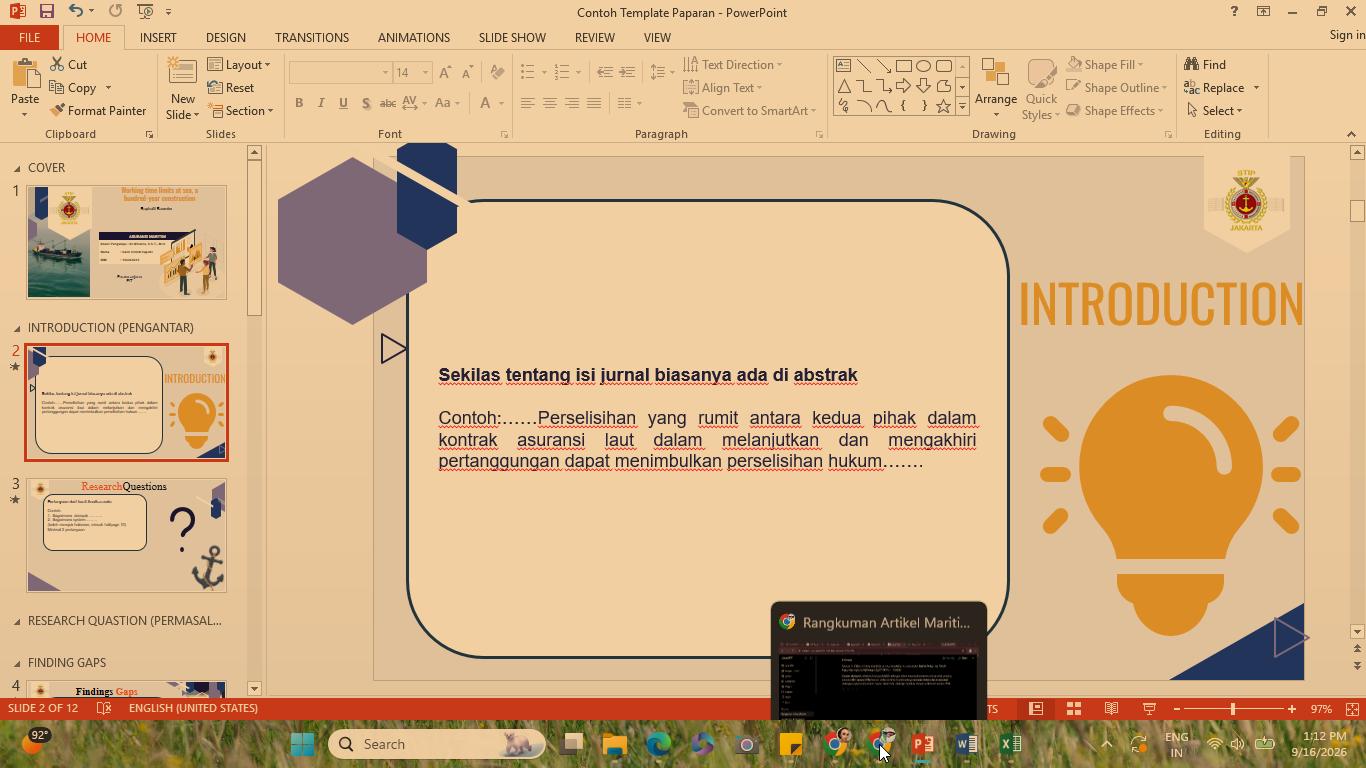Click the Reset slide button
This screenshot has width=1366, height=768.
(231, 87)
